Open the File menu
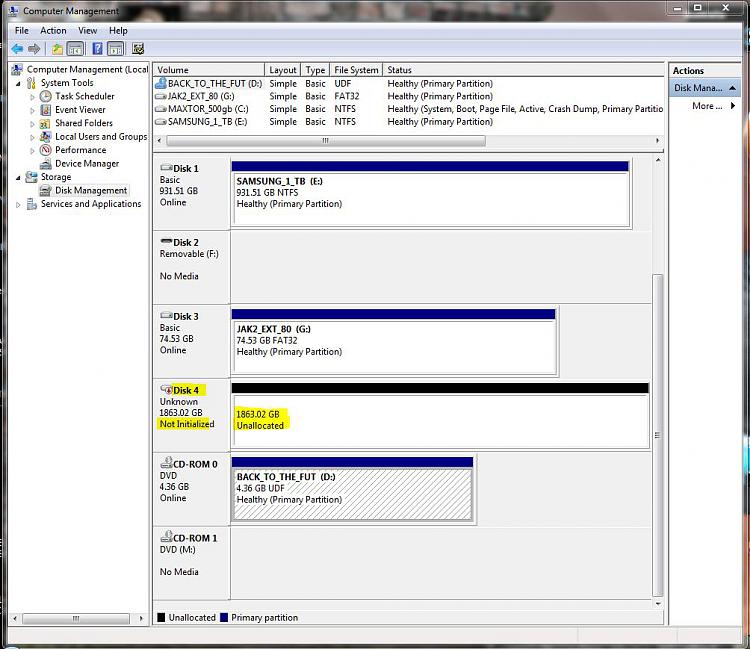 [x=22, y=31]
